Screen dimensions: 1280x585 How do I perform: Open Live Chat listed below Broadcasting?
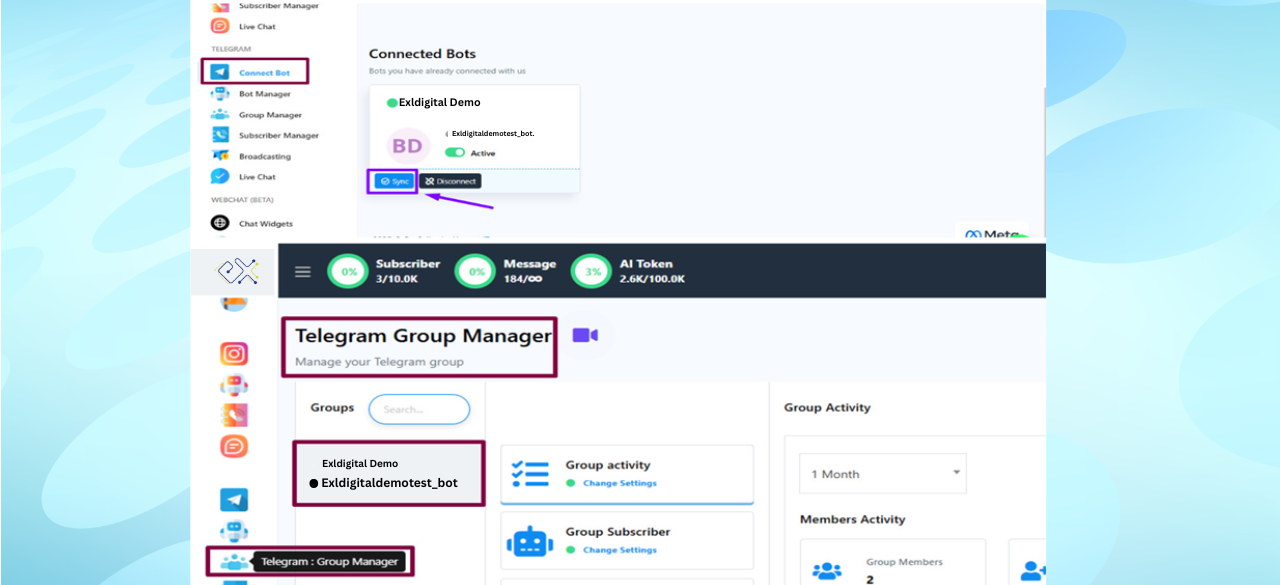(x=257, y=177)
